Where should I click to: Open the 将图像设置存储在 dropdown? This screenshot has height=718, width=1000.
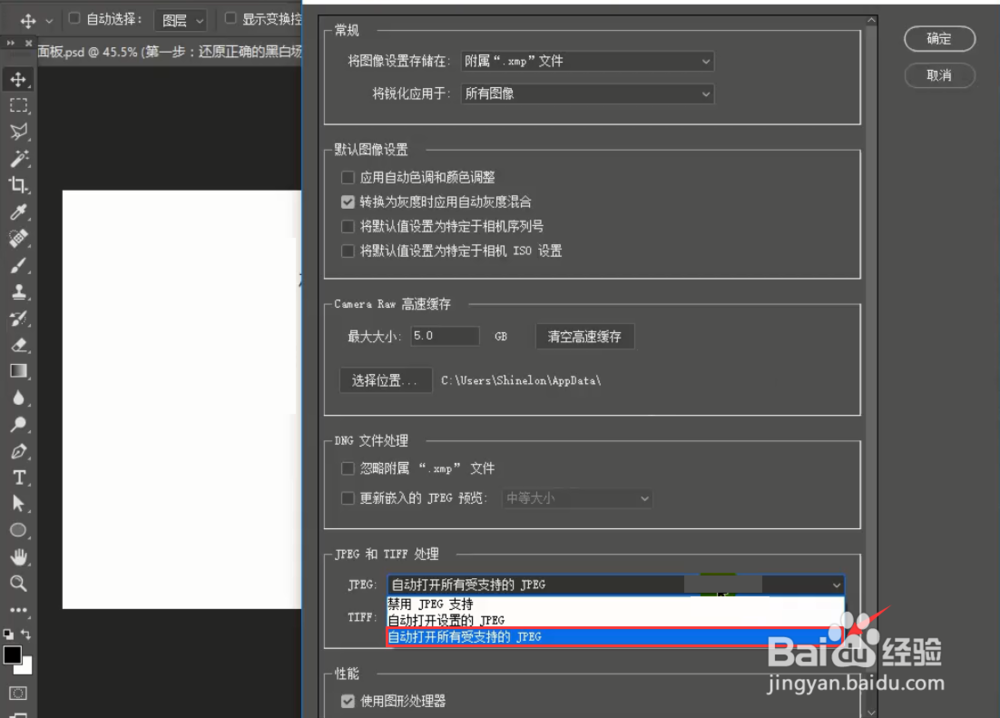[587, 61]
